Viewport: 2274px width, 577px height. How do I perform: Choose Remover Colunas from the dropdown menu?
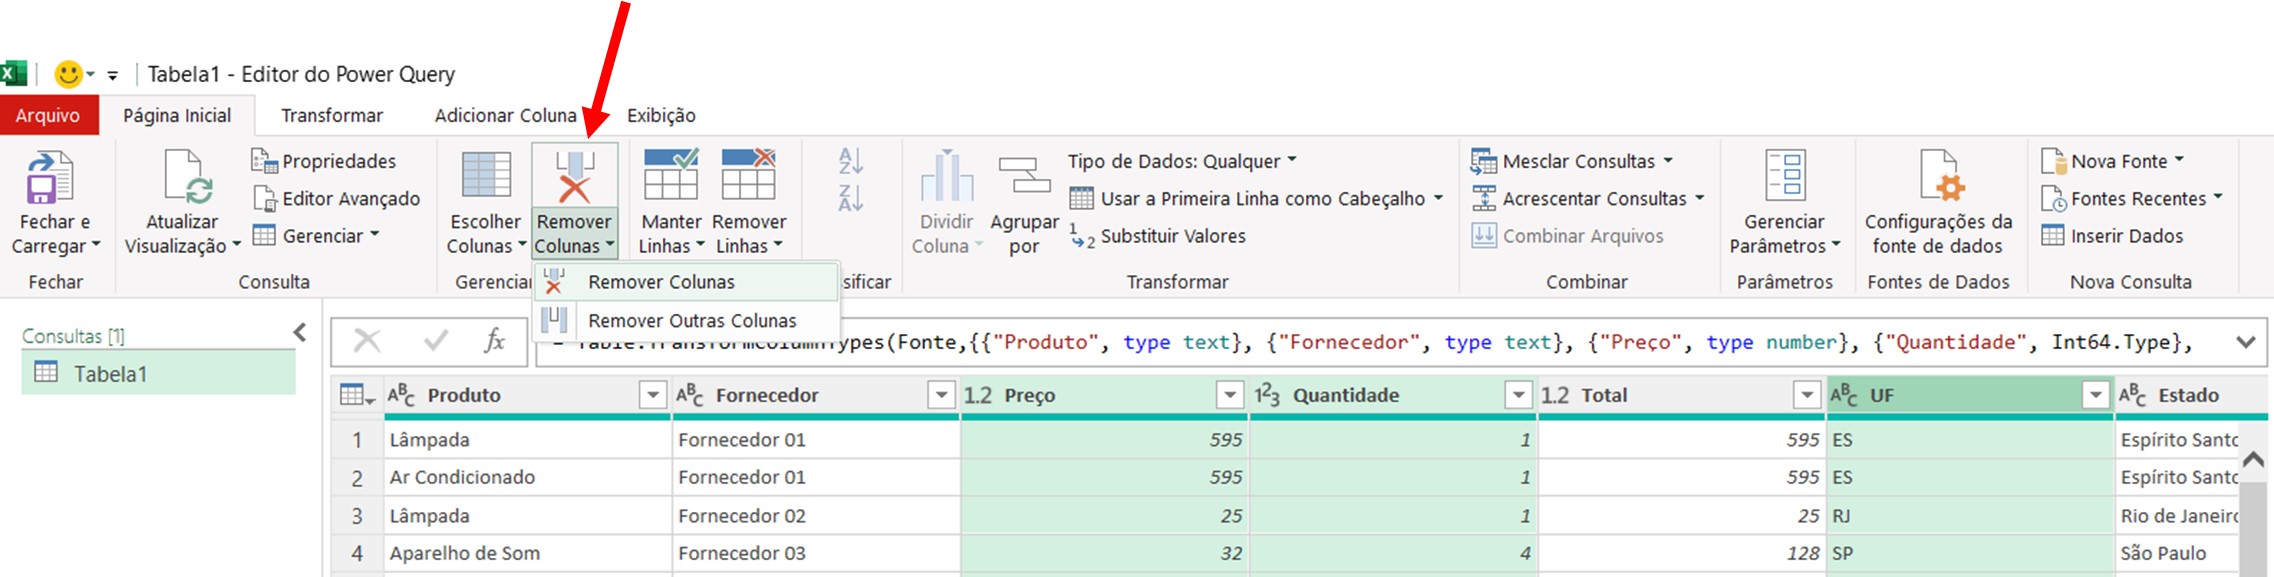(687, 282)
